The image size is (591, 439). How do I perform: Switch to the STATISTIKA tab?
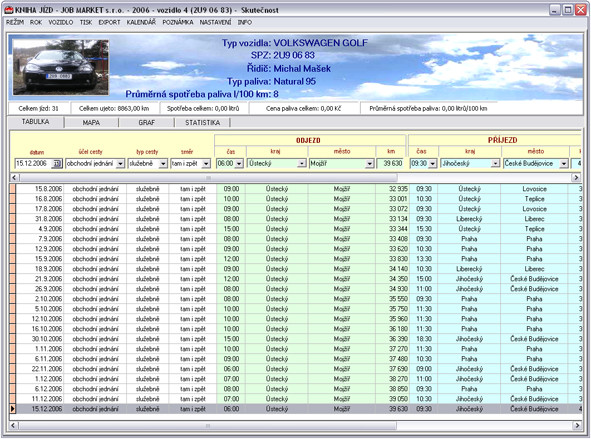click(x=202, y=122)
